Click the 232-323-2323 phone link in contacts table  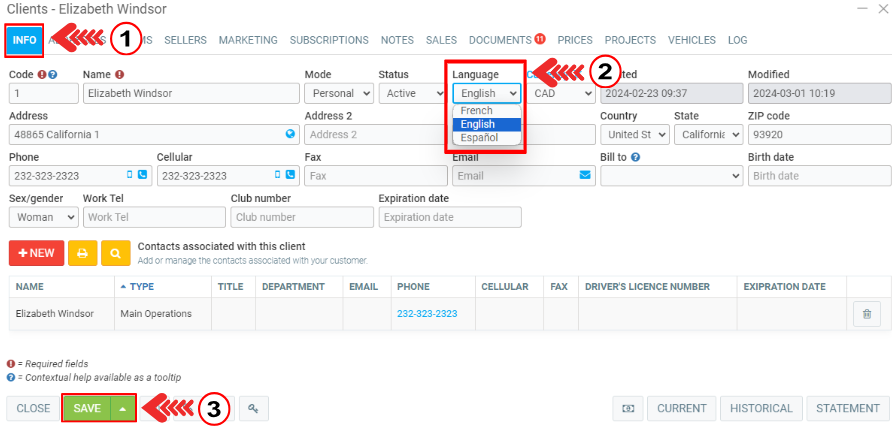pos(427,314)
